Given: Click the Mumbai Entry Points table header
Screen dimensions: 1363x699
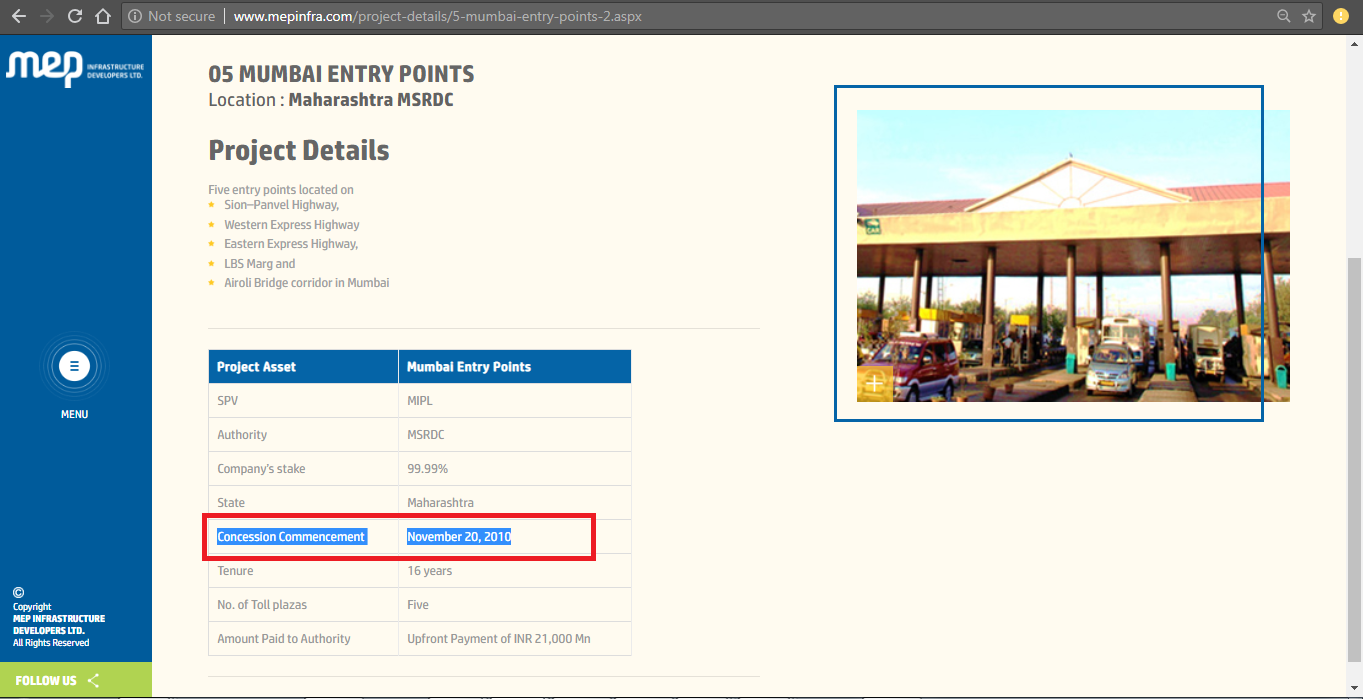Looking at the screenshot, I should [x=515, y=366].
